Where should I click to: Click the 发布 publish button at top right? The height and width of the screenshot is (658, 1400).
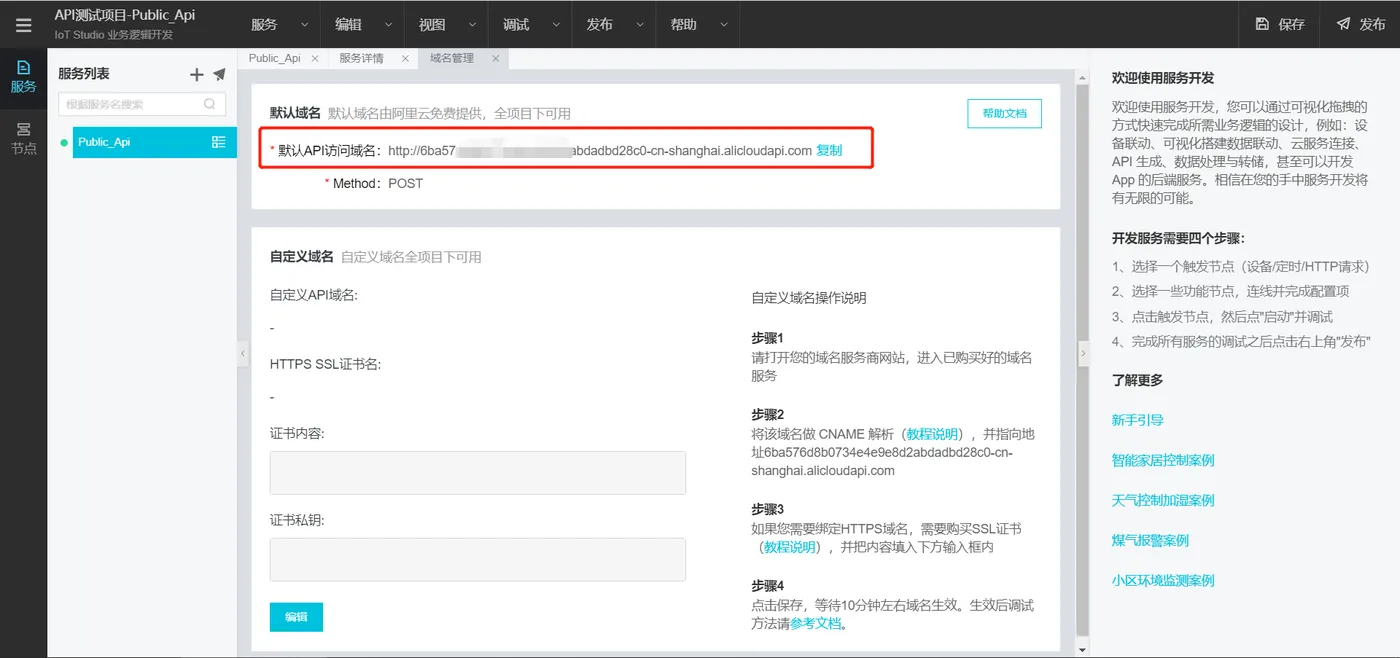click(1360, 24)
